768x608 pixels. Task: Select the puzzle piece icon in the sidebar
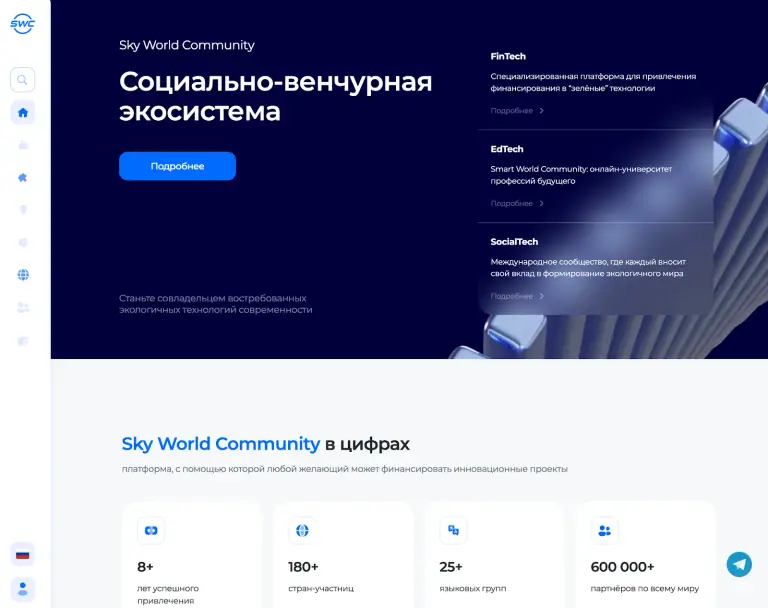(x=23, y=177)
